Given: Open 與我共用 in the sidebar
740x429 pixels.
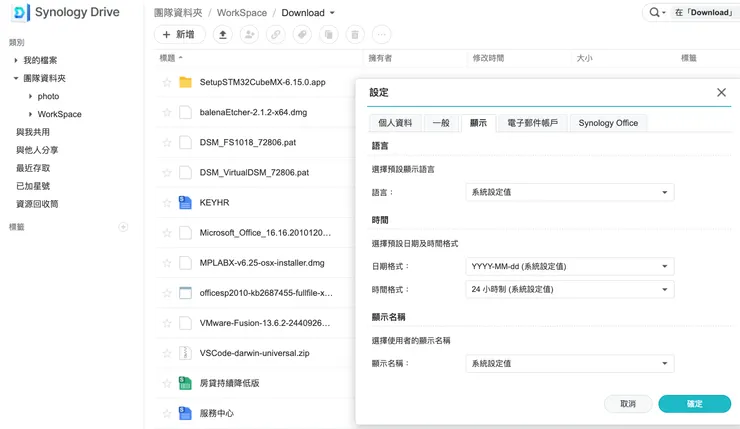Looking at the screenshot, I should 33,132.
